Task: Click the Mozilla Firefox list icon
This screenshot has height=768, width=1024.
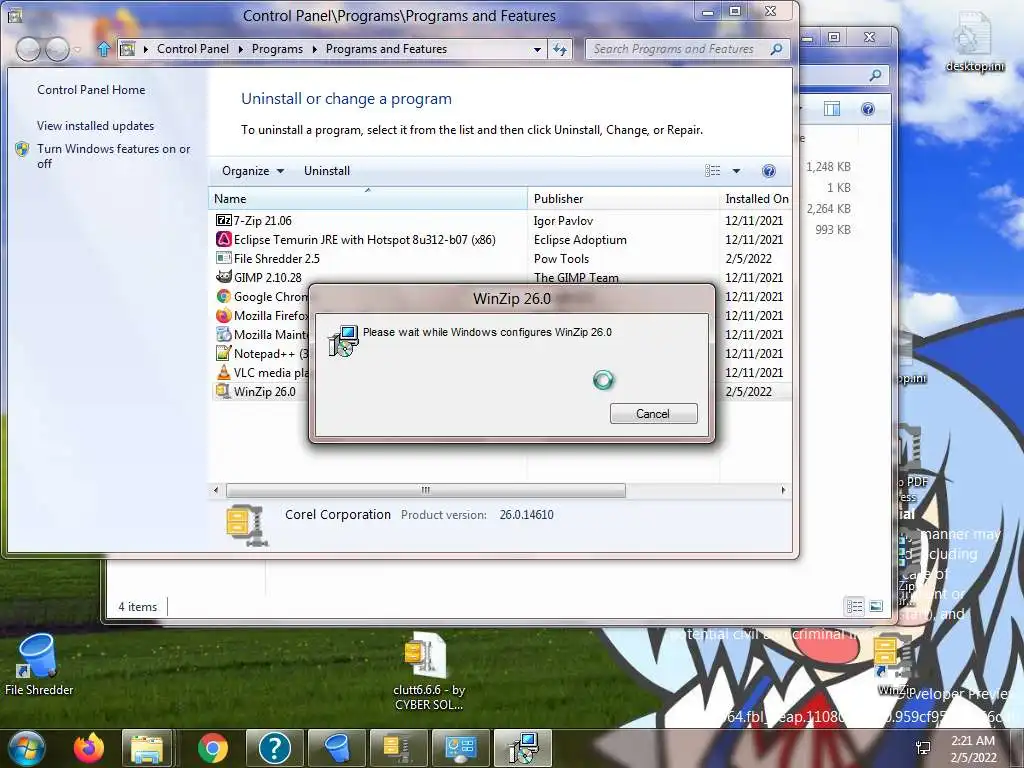Action: (x=223, y=315)
